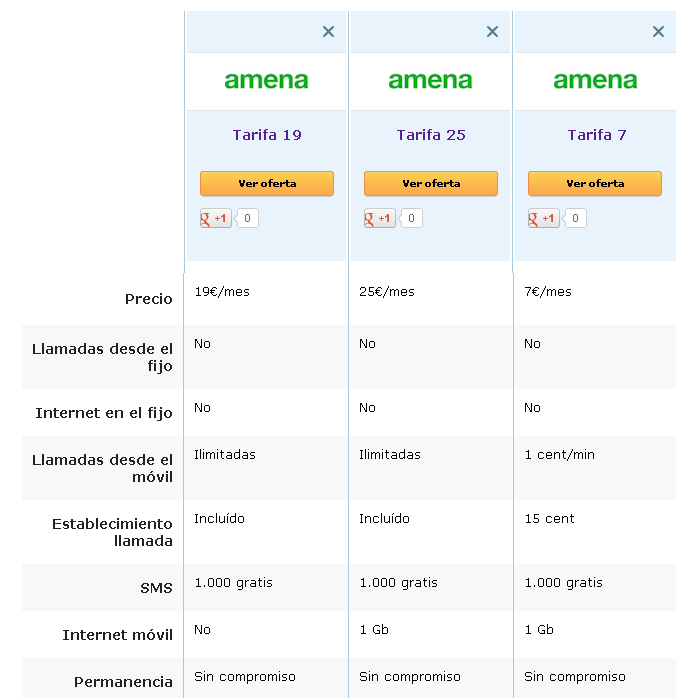
Task: Open the Tarifa 7 plan link
Action: 597,135
